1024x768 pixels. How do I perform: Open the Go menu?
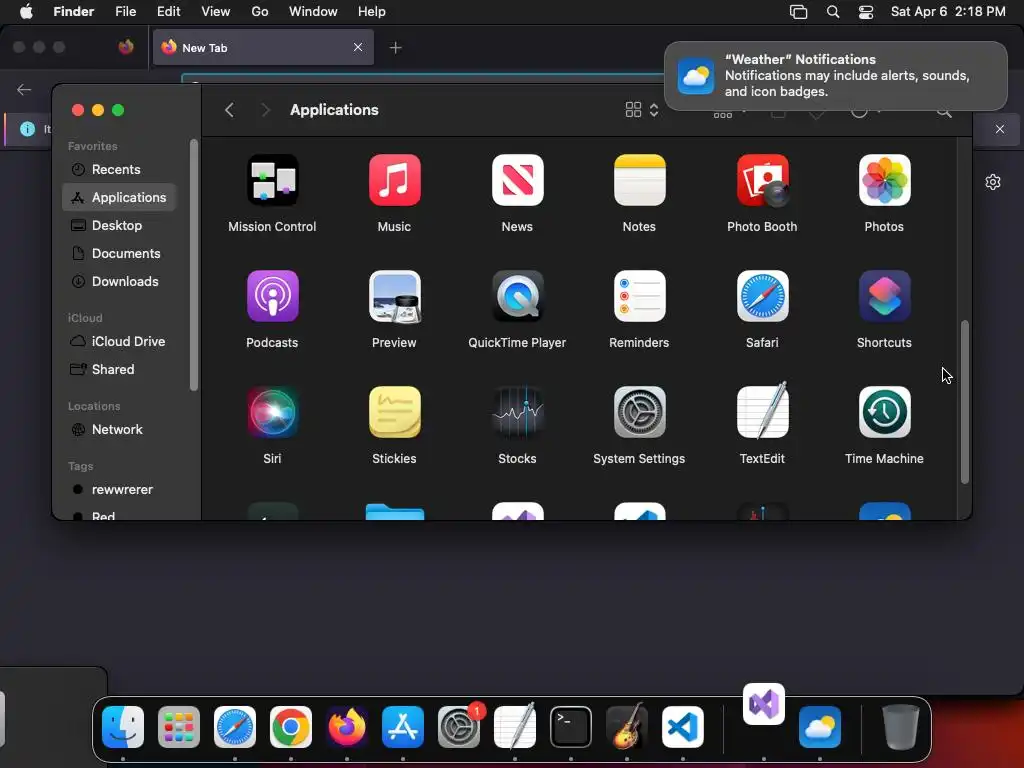260,12
